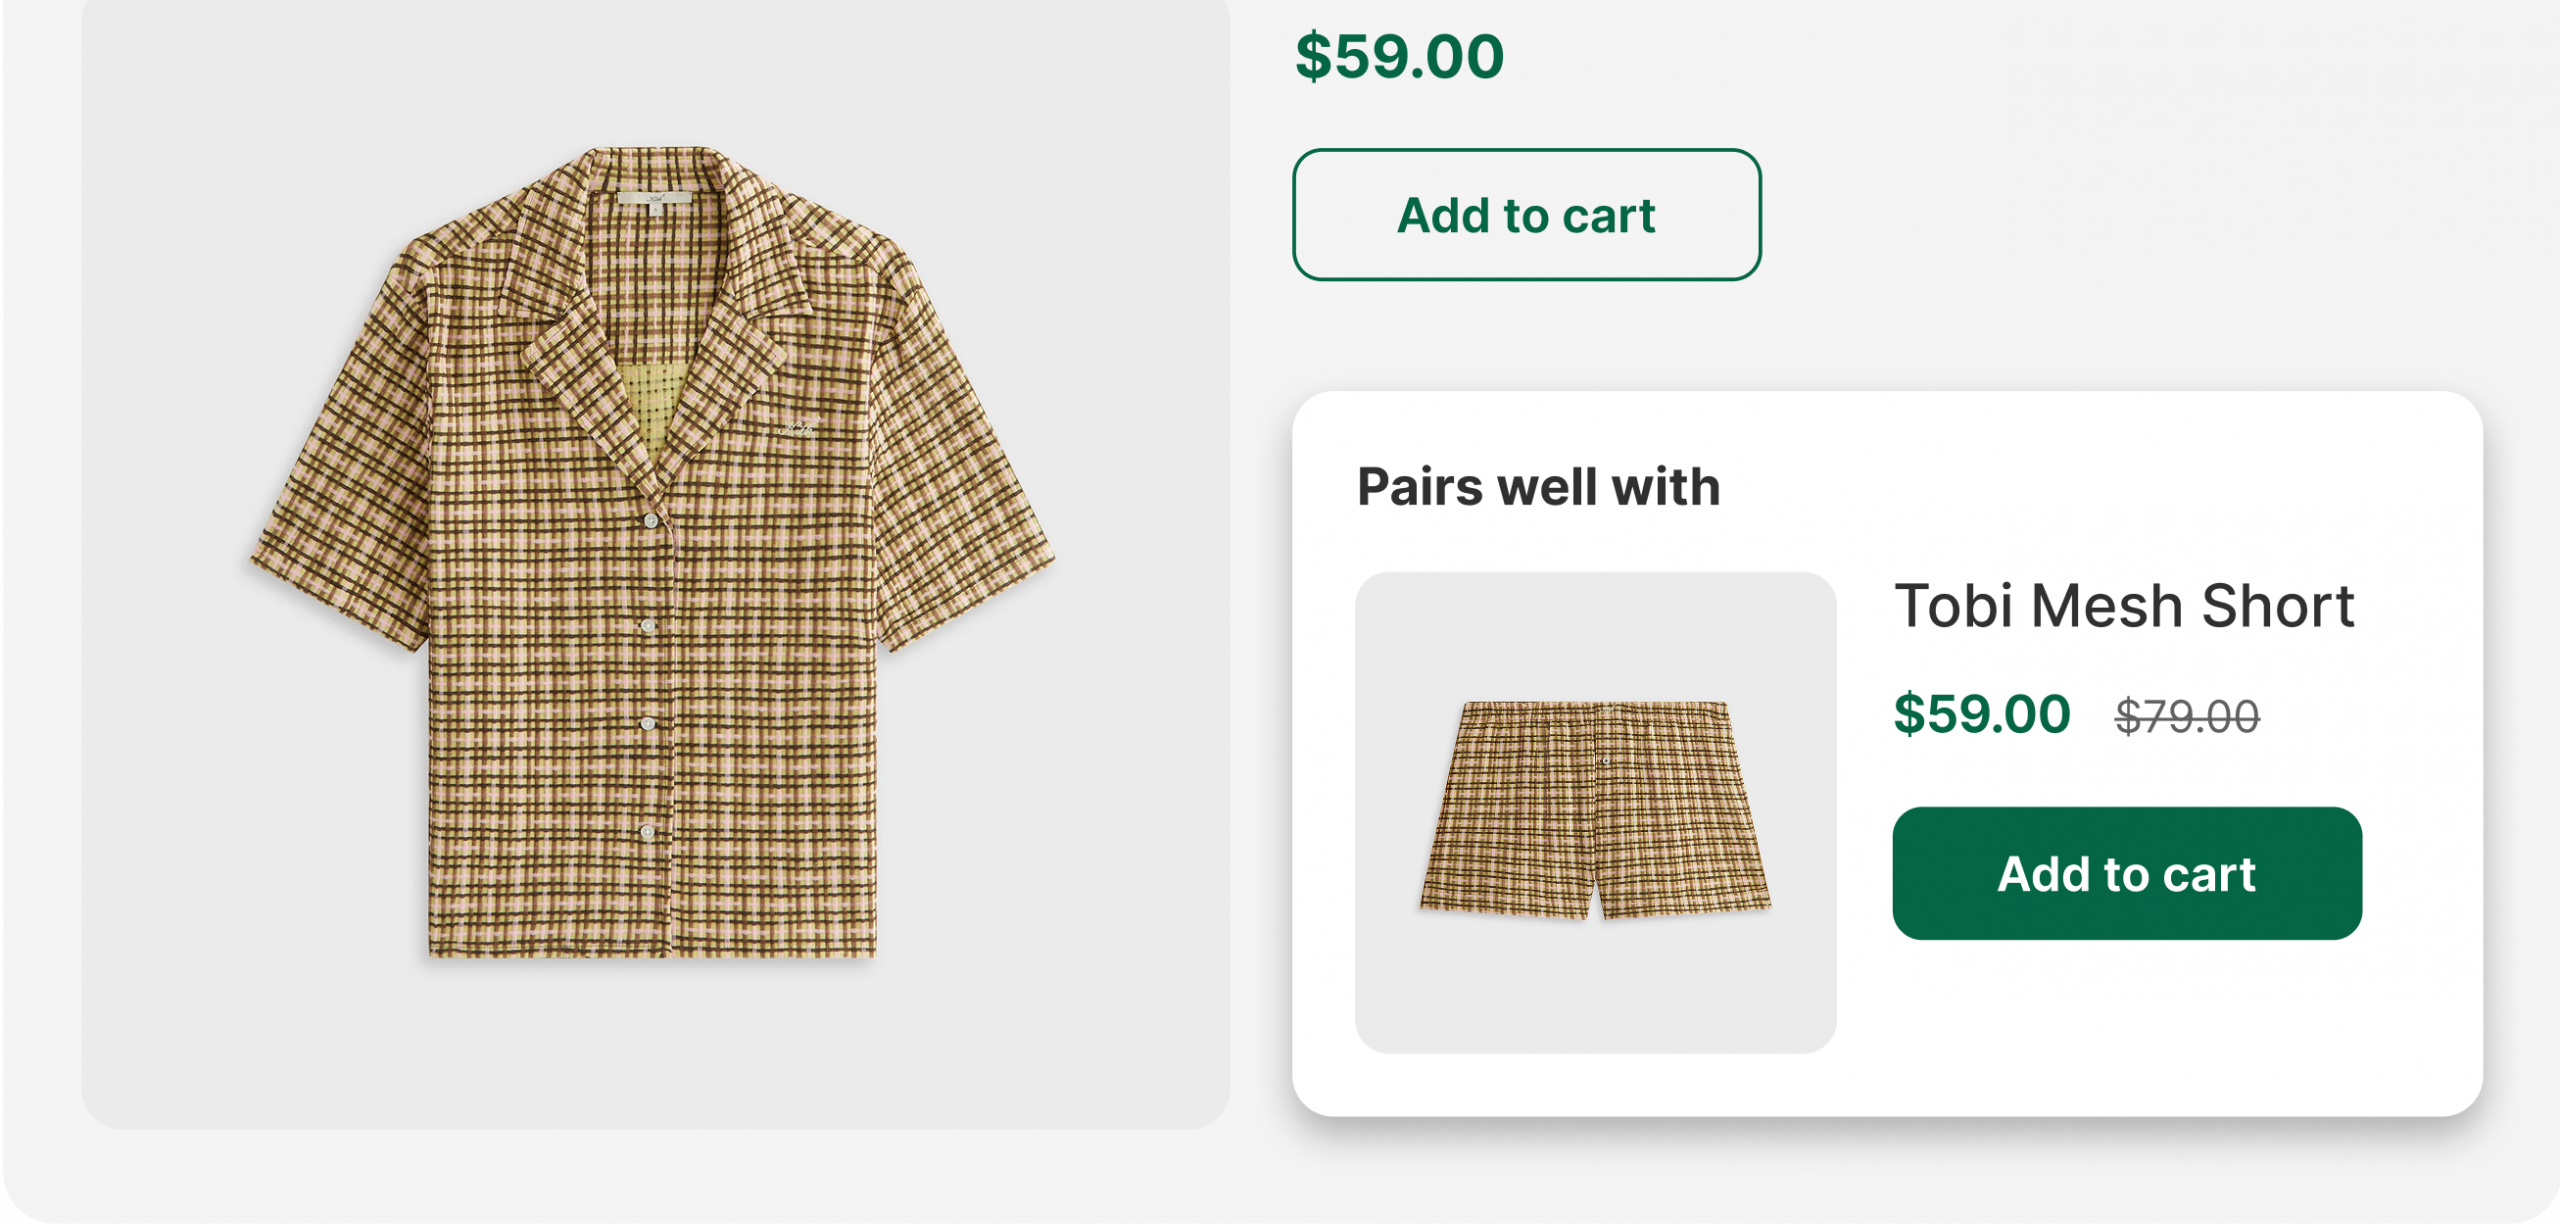Click the embroidered logo on the shirt chest
The height and width of the screenshot is (1224, 2560).
coord(798,429)
